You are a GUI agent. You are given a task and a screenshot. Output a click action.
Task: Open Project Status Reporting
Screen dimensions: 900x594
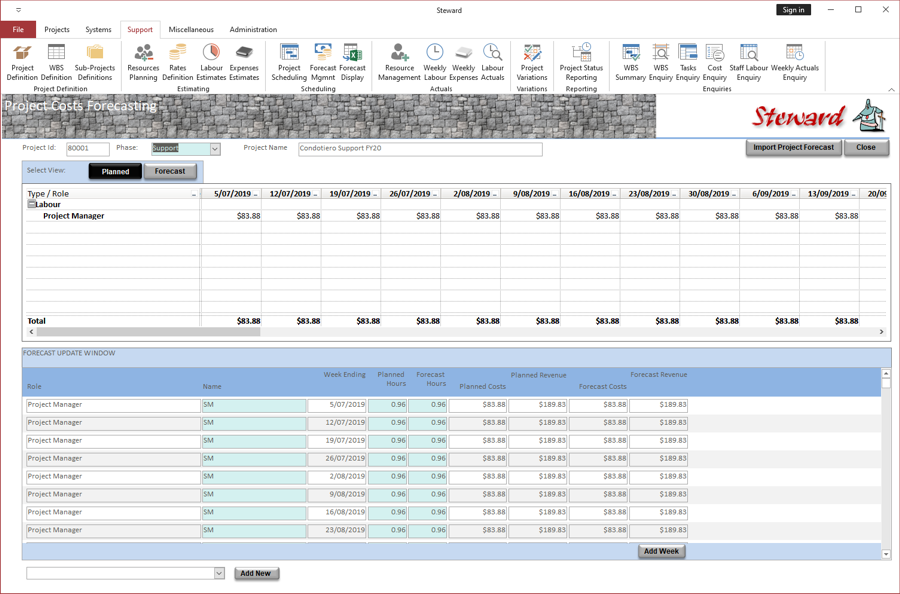click(581, 63)
